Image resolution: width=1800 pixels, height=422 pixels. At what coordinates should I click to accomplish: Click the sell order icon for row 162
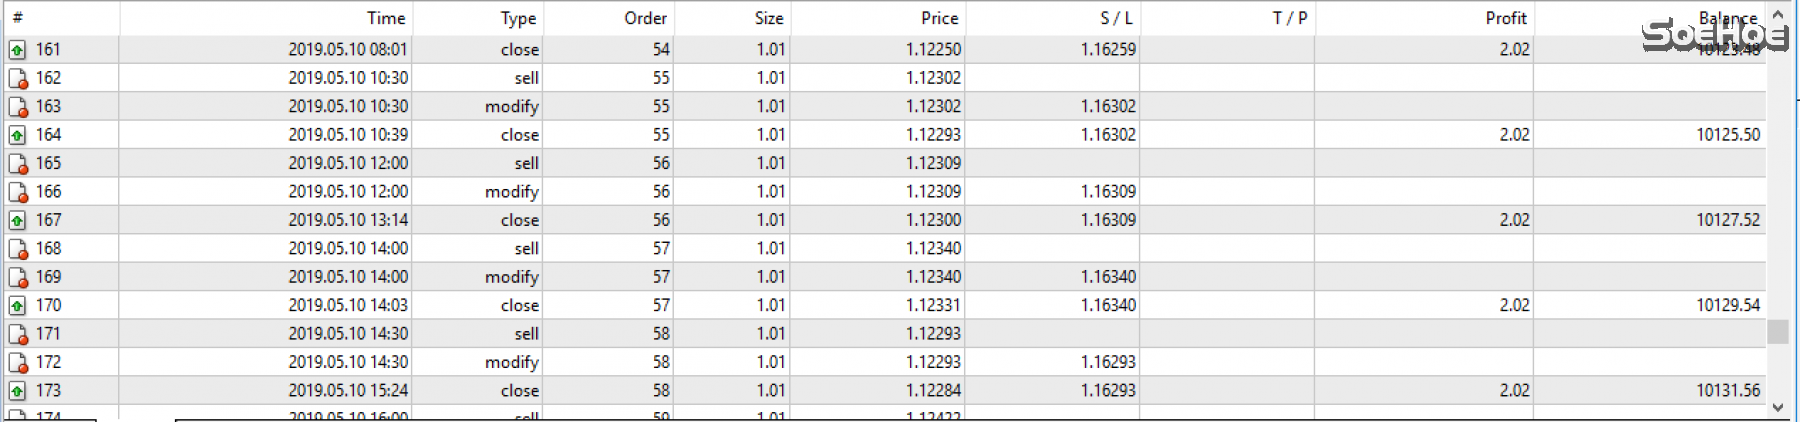pos(17,78)
